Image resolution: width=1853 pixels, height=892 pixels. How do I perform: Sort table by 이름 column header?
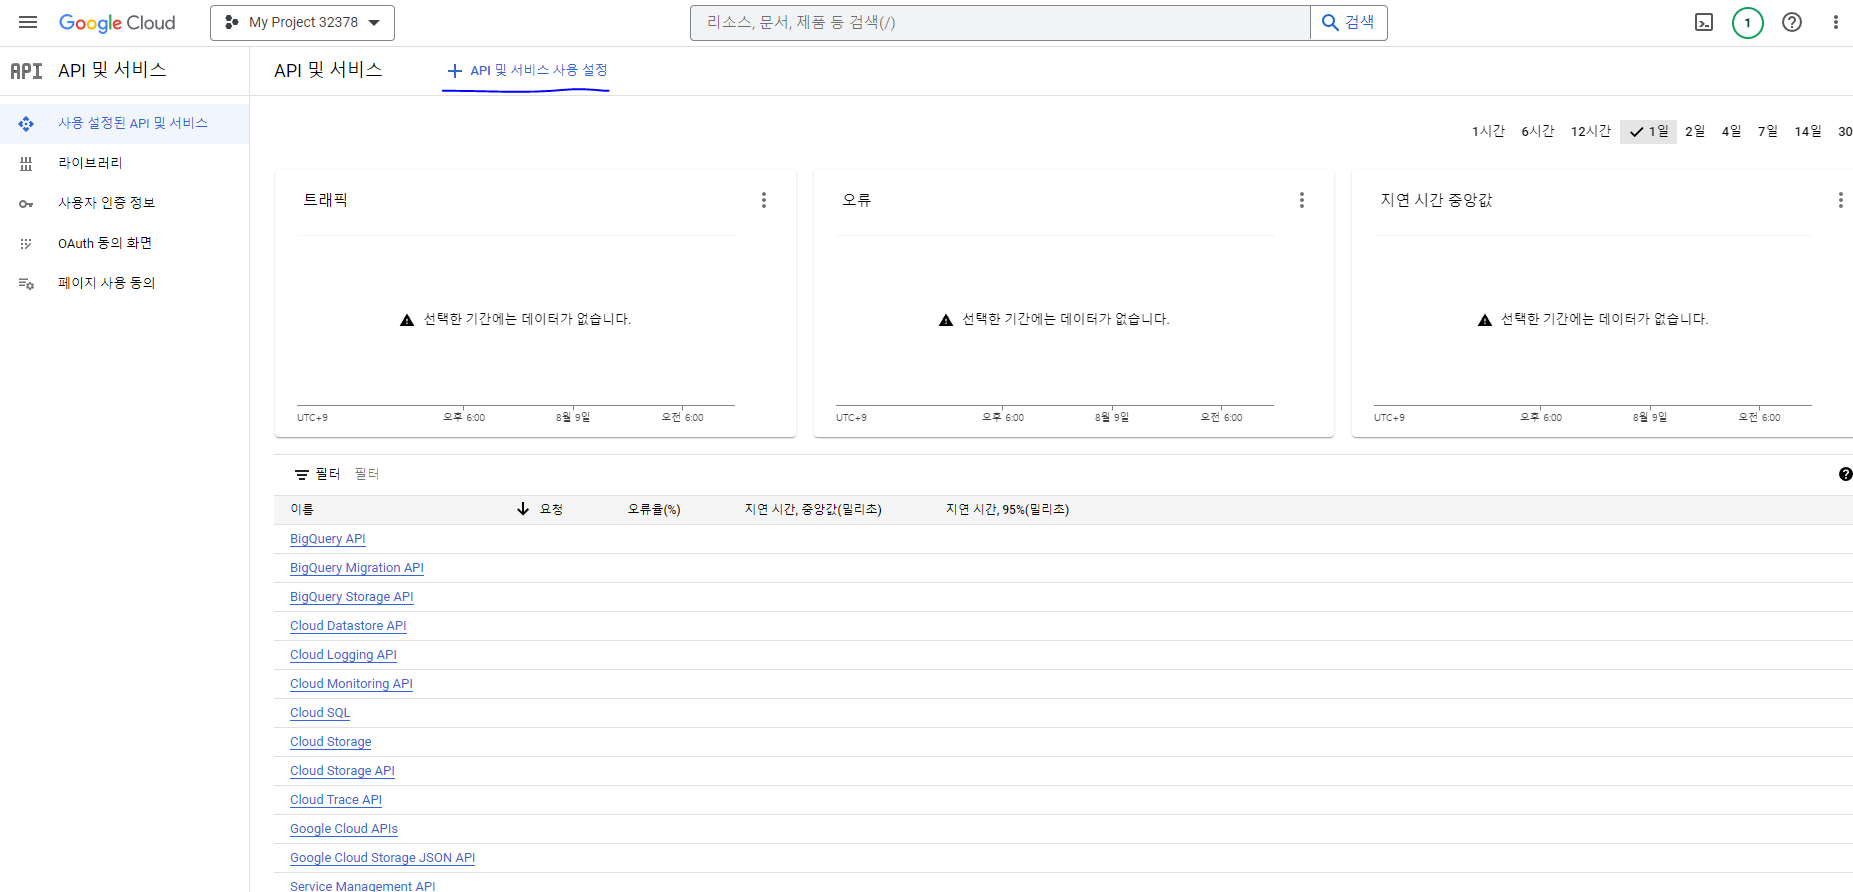302,509
